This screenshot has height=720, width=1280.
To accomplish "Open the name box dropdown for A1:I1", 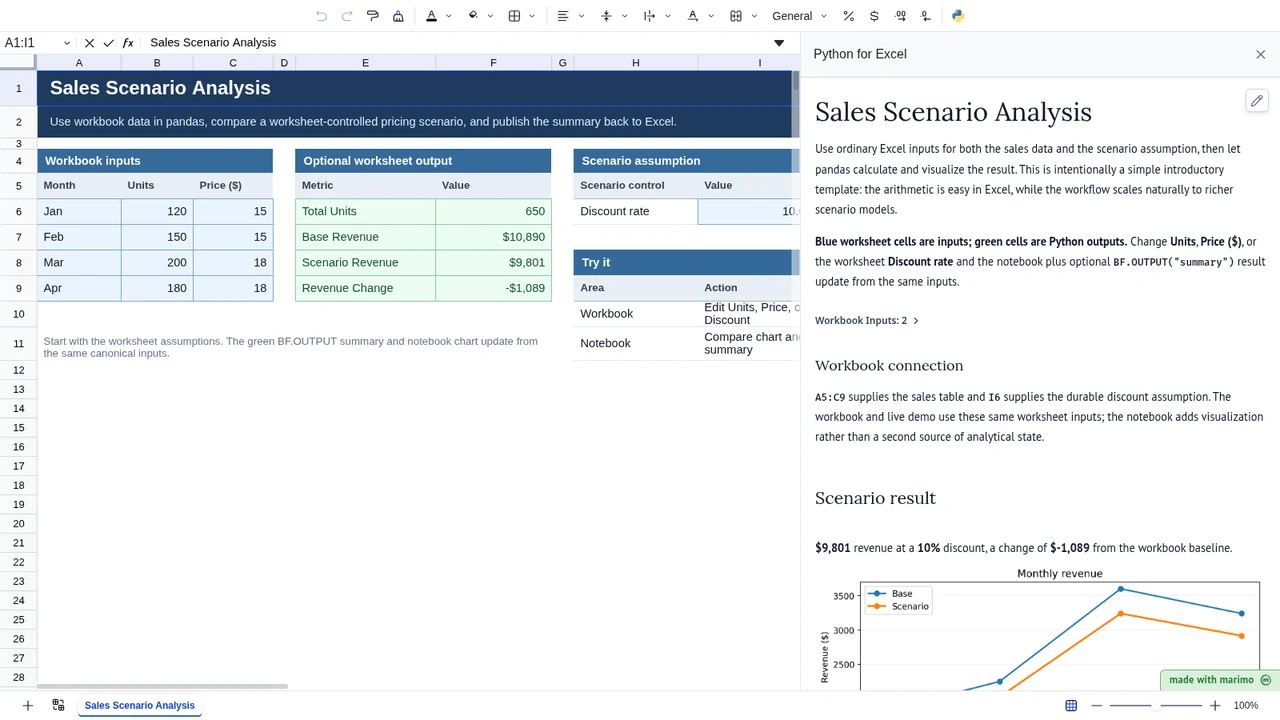I will tap(67, 43).
